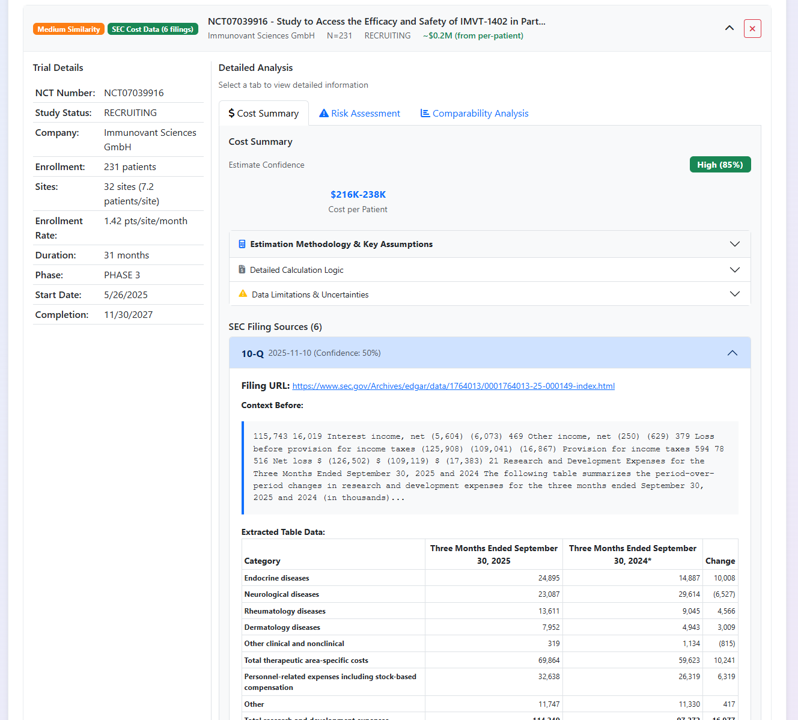
Task: Click the yellow warning icon beside Data Limitations
Action: coord(243,294)
